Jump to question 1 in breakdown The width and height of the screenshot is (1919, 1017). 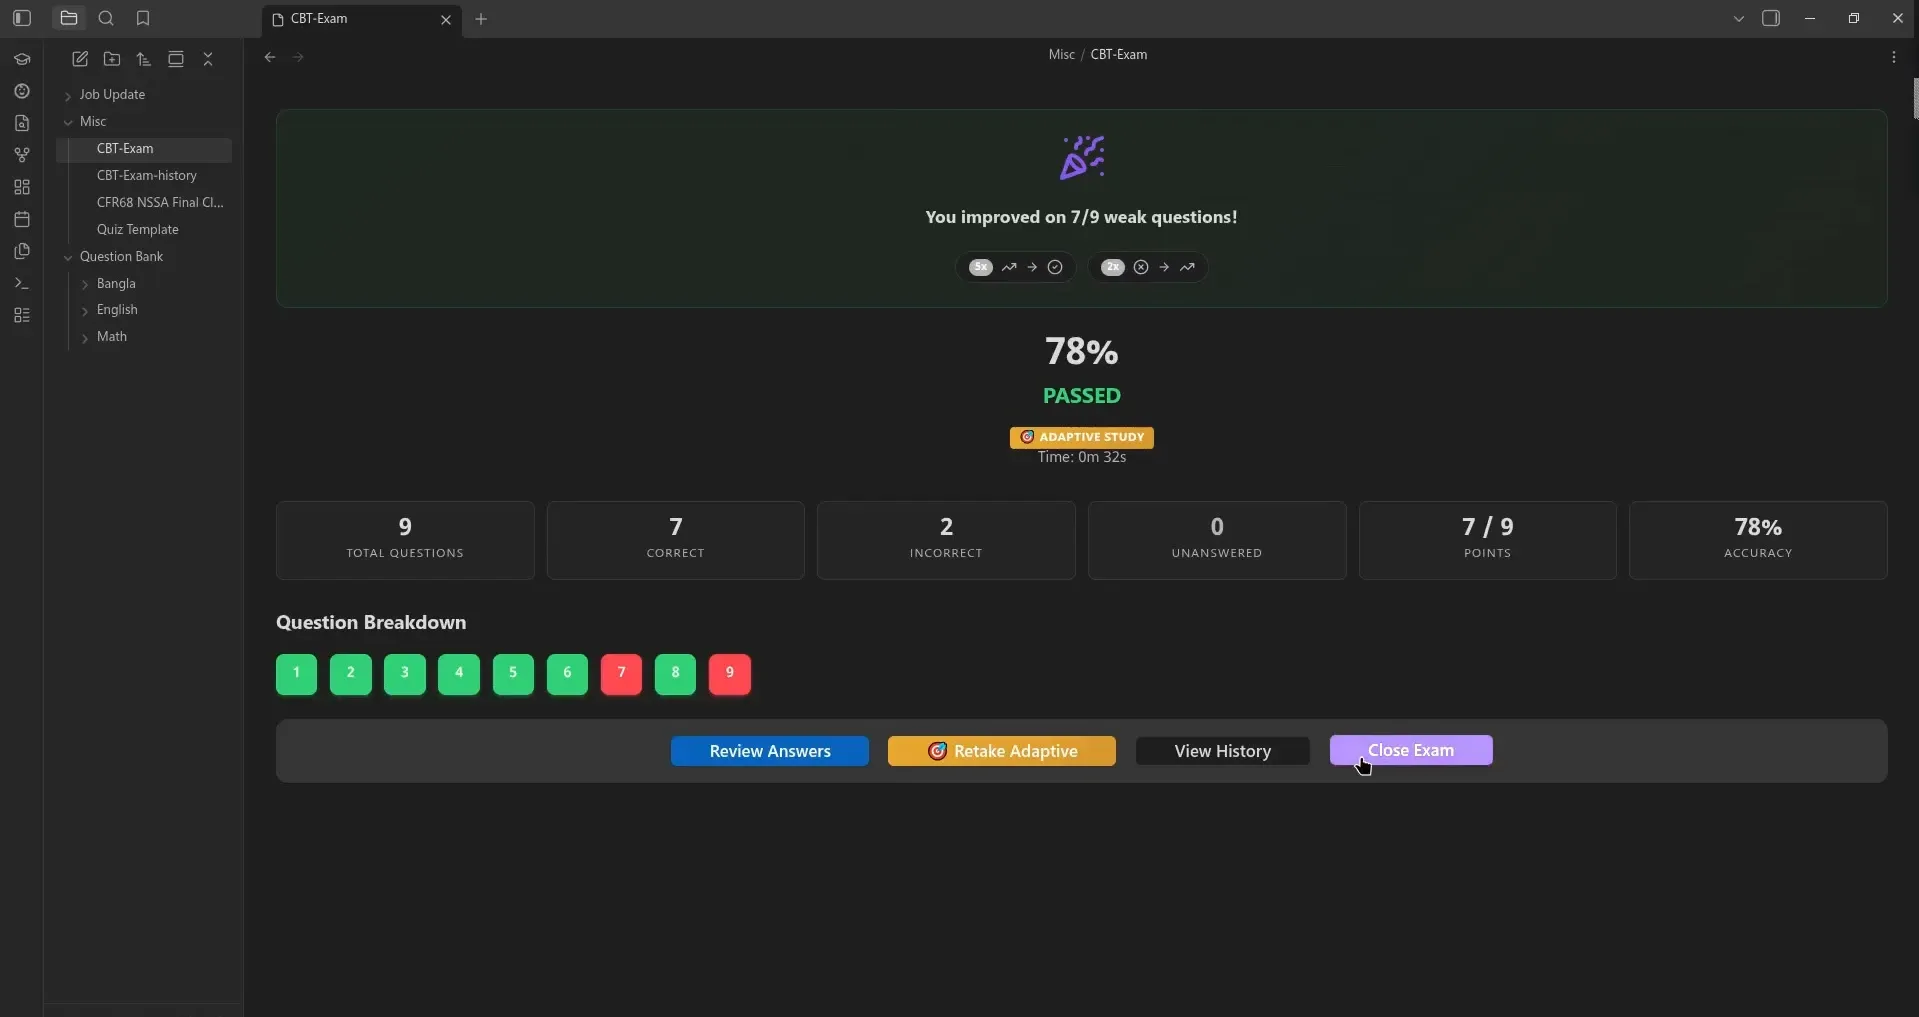coord(296,673)
